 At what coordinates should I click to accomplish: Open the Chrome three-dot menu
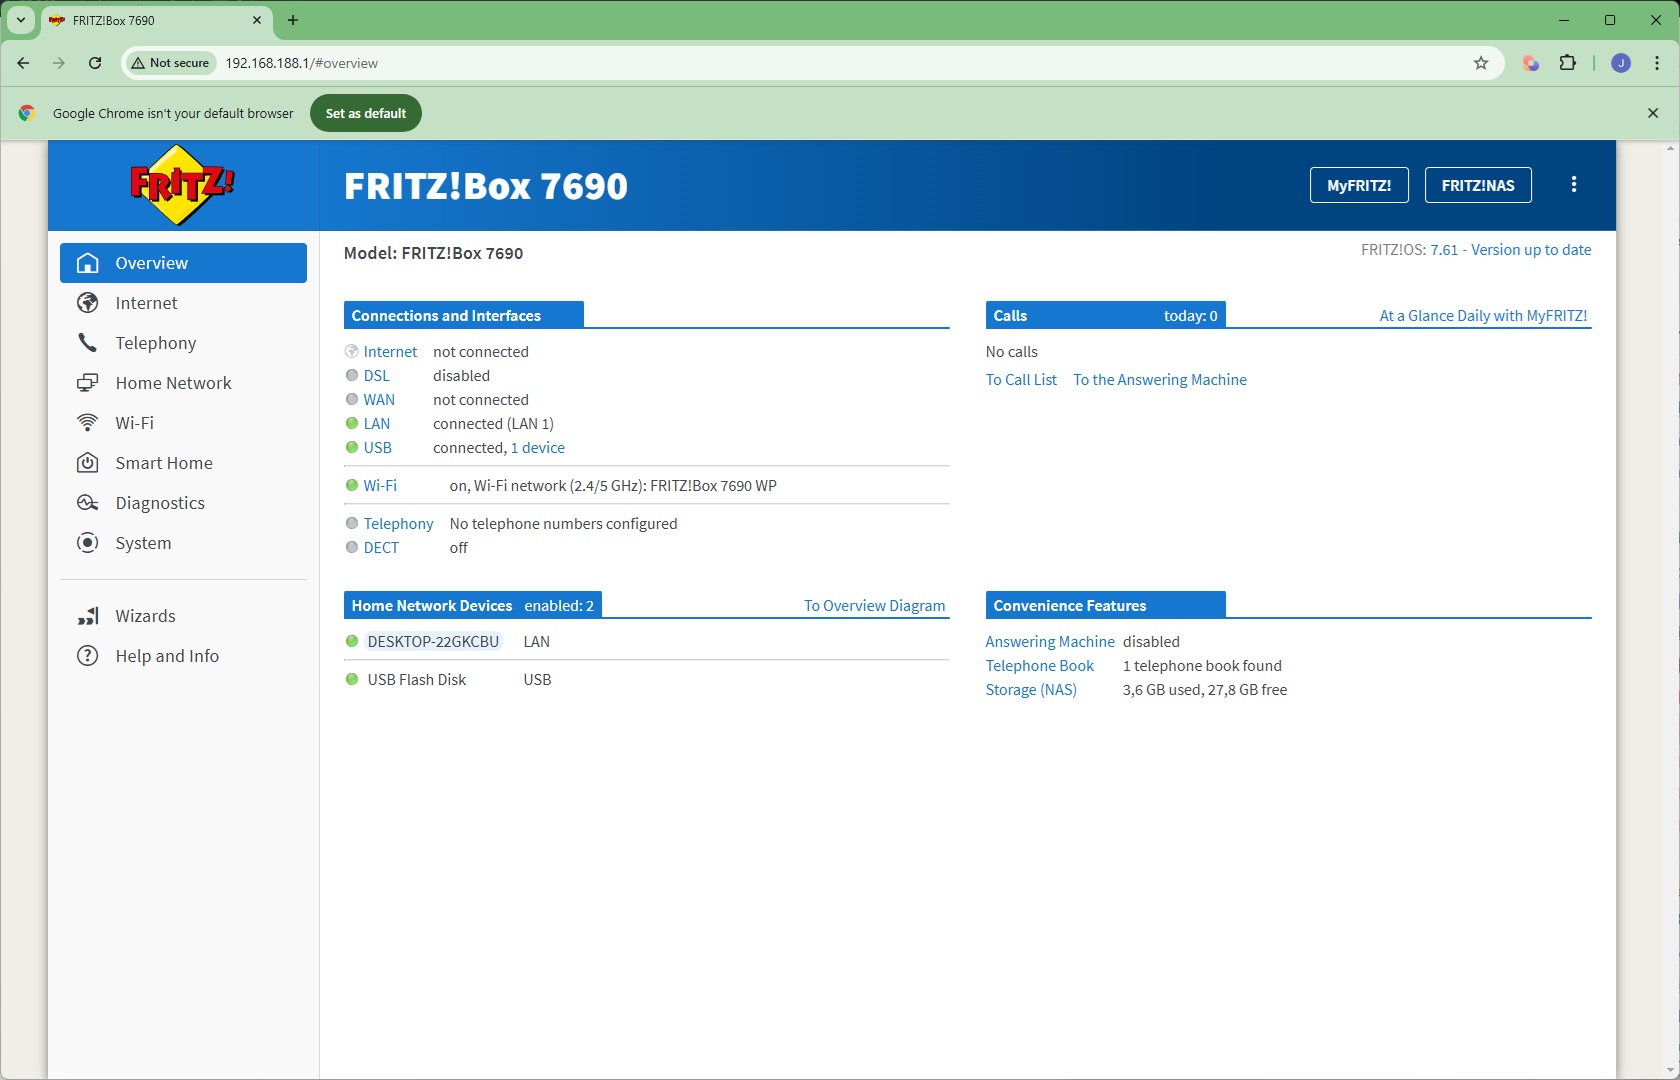[1657, 63]
